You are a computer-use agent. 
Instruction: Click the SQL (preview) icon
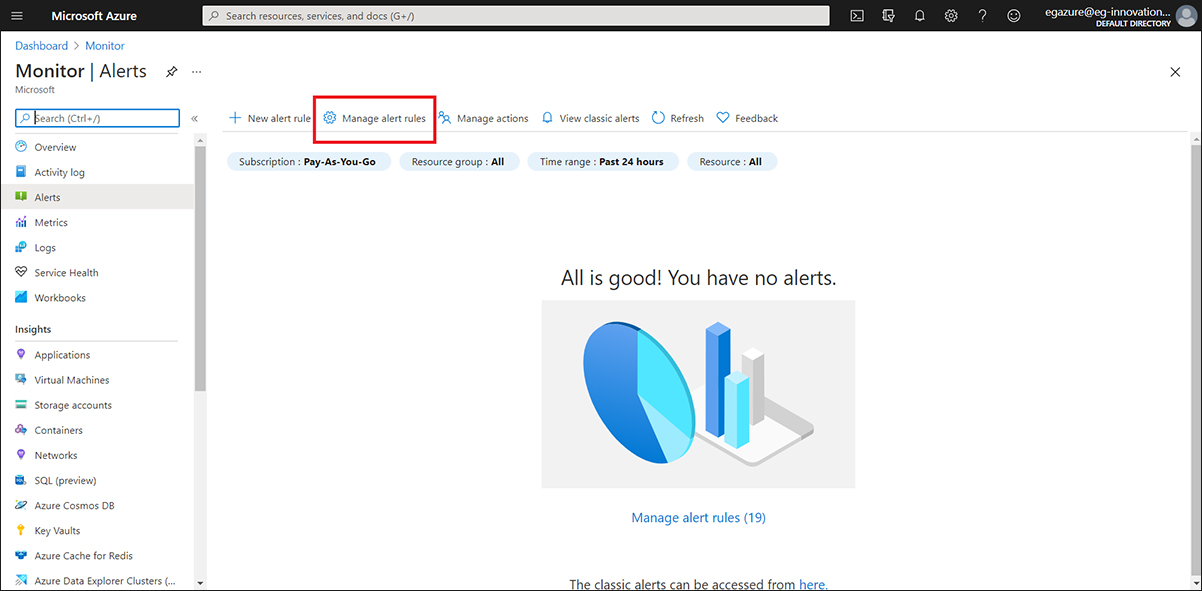point(22,480)
